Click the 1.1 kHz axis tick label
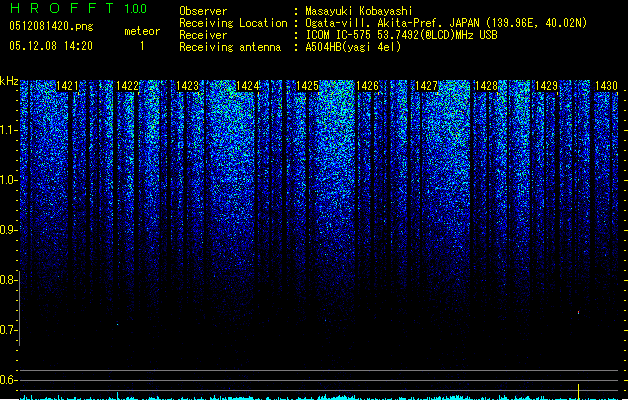This screenshot has height=400, width=629. [x=8, y=130]
